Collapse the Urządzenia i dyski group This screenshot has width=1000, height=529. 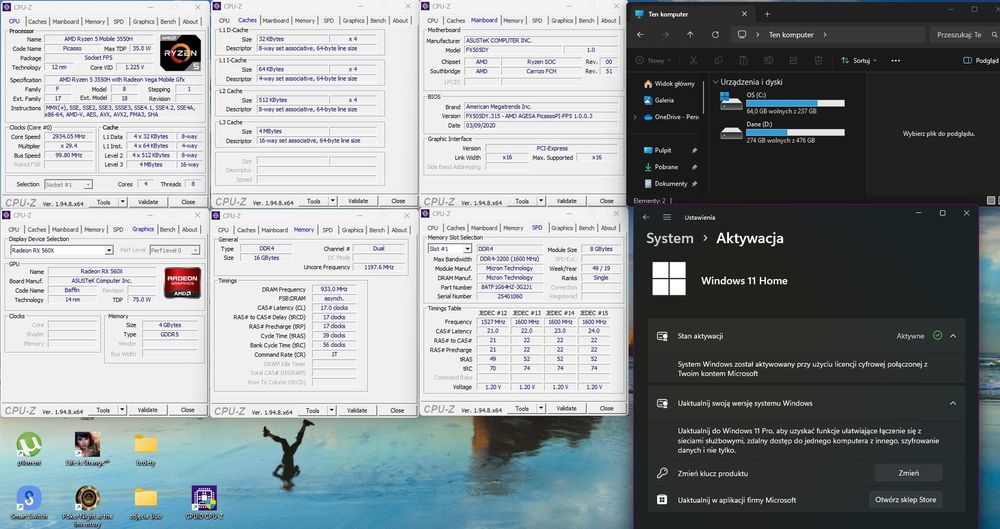(x=716, y=82)
